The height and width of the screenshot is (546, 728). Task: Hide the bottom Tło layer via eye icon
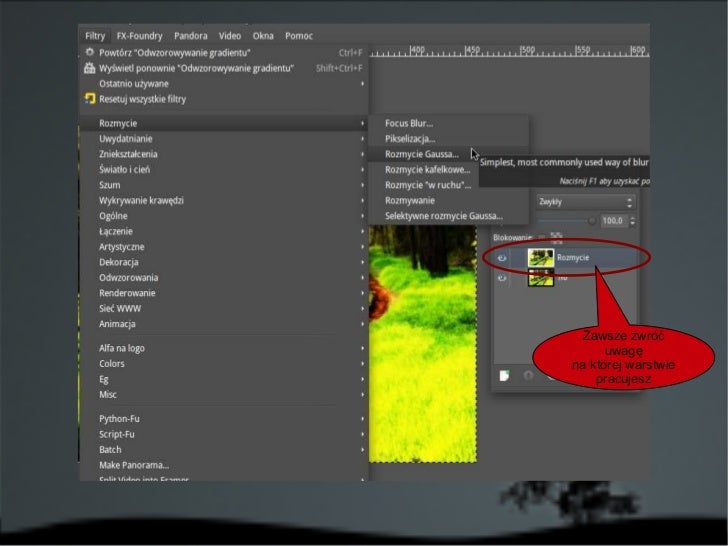tap(503, 278)
